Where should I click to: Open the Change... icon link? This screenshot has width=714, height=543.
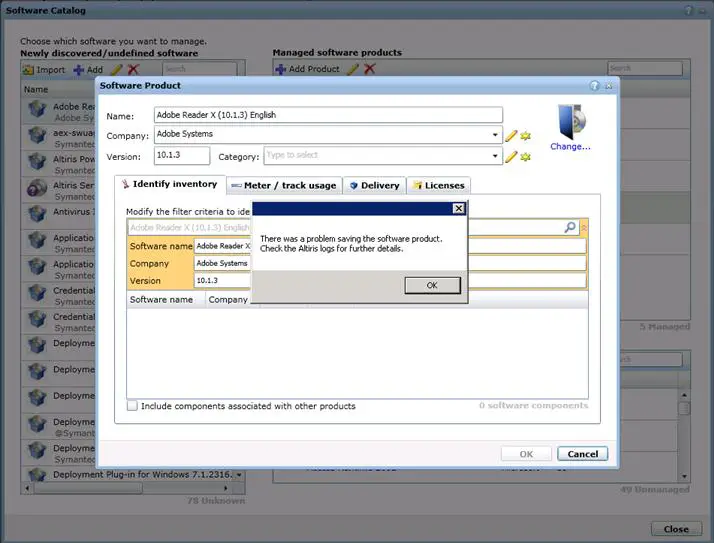pyautogui.click(x=570, y=147)
